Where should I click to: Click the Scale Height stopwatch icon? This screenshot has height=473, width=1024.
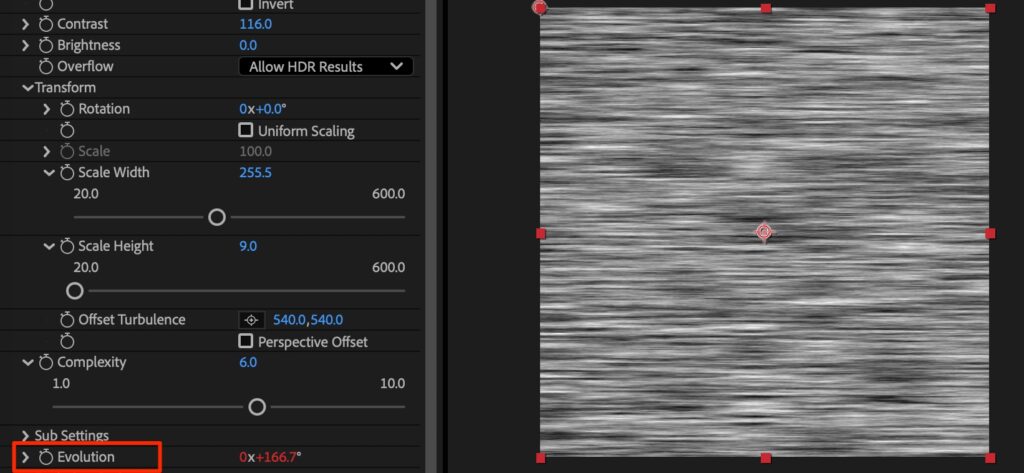pos(67,246)
